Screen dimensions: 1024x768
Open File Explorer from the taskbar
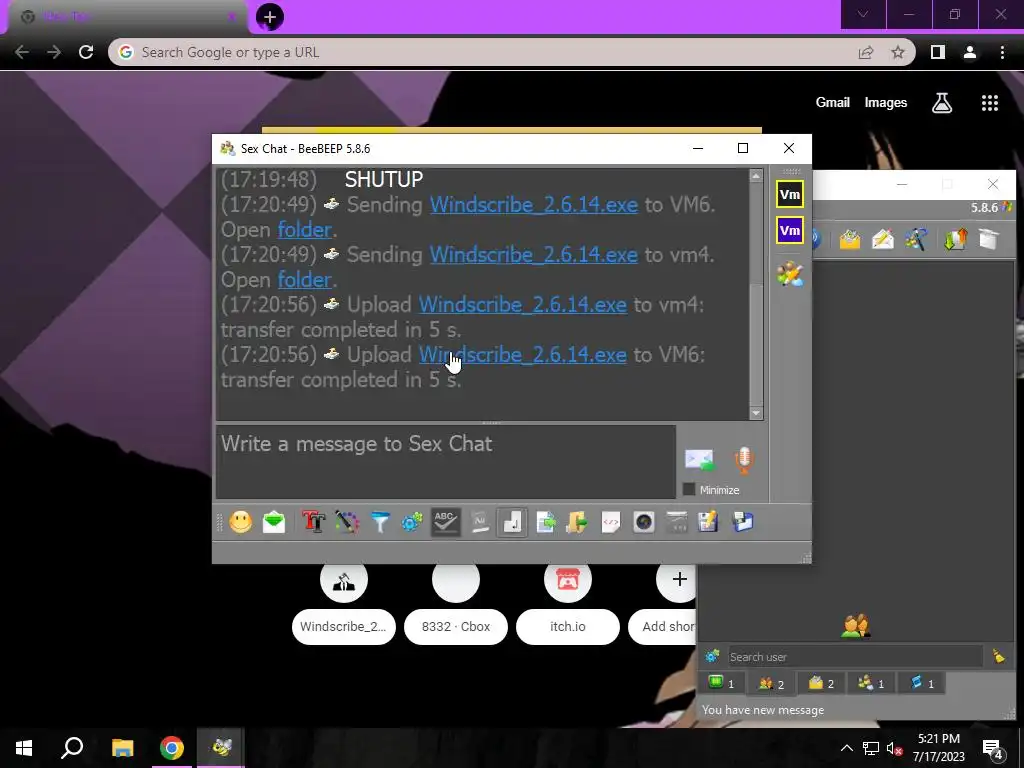[x=122, y=748]
